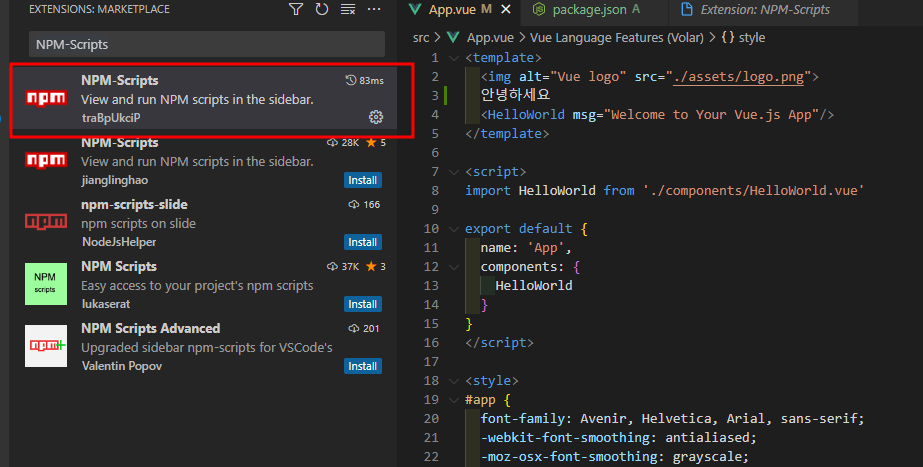Click file icon on Extension tab
This screenshot has height=467, width=923.
[x=686, y=9]
